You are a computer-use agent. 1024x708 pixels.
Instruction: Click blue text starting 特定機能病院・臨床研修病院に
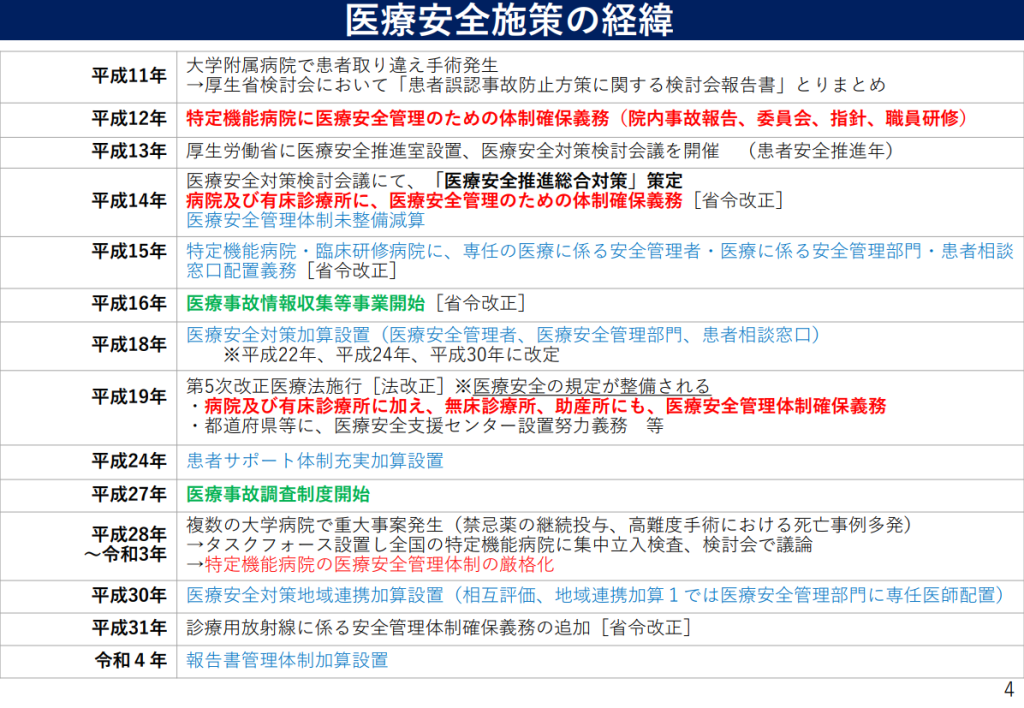tap(600, 251)
